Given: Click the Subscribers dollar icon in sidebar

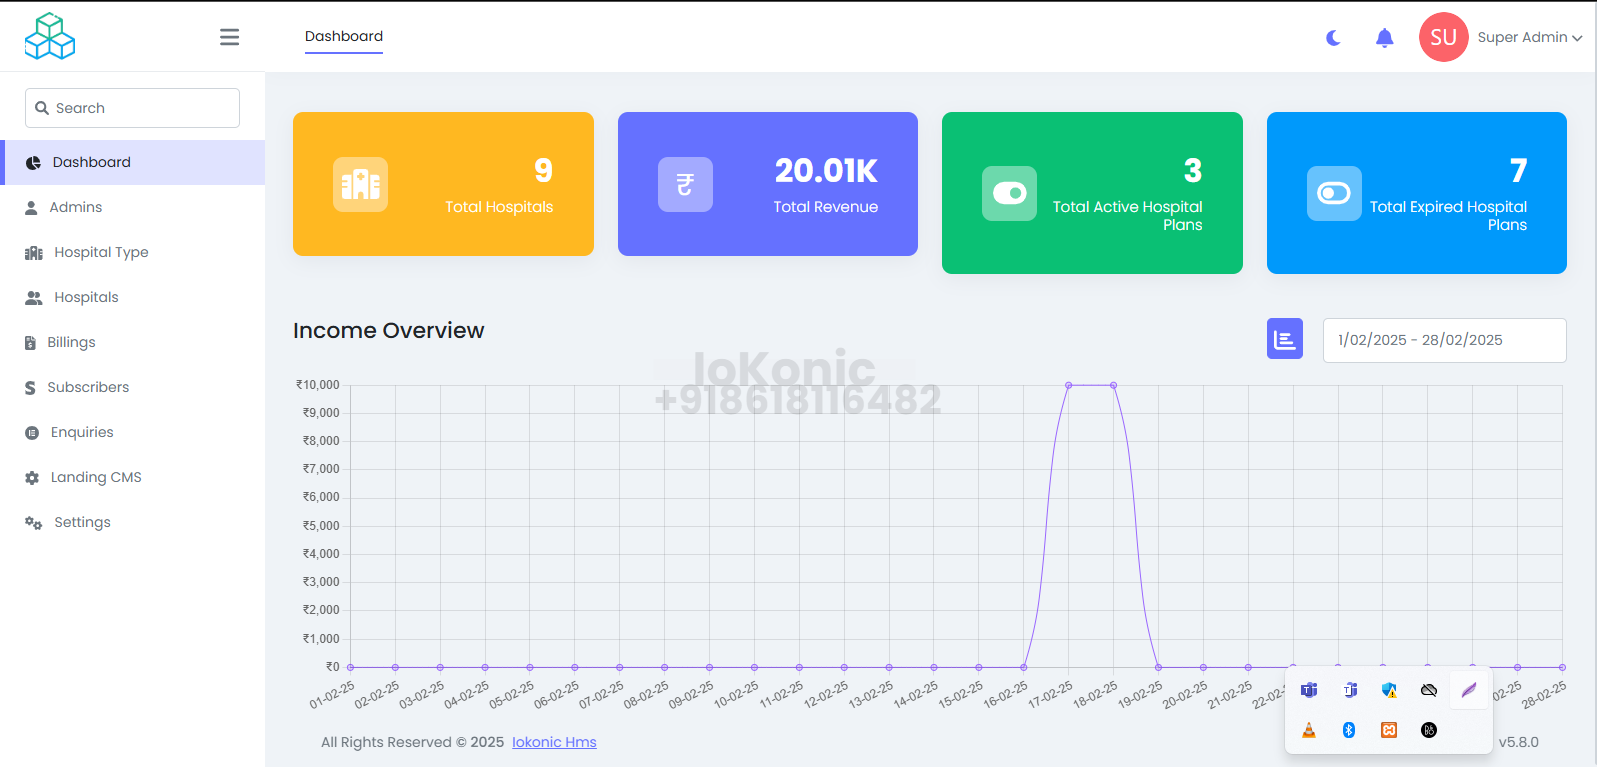Looking at the screenshot, I should pos(30,388).
